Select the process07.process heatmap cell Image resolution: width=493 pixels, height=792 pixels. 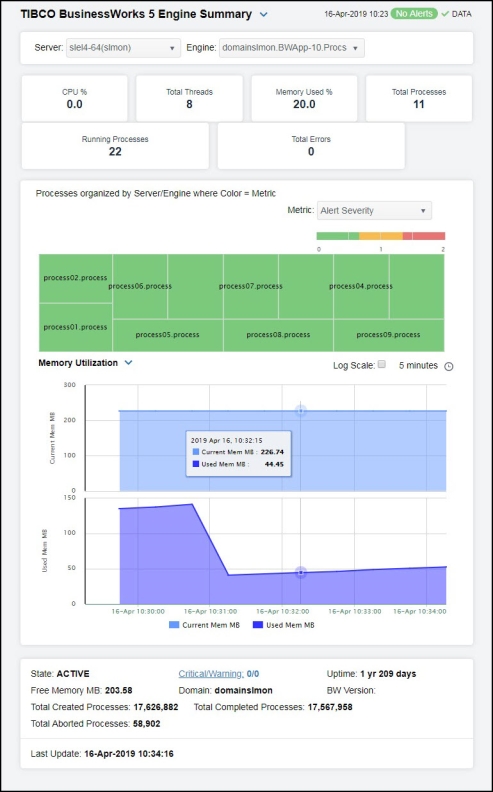tap(251, 286)
